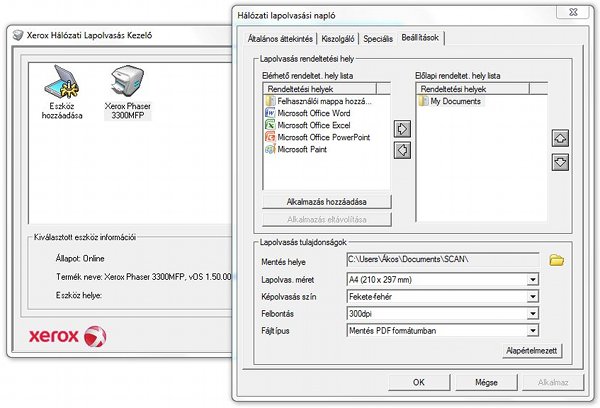Click the Mentés helye path field
The image size is (600, 408).
click(x=442, y=259)
